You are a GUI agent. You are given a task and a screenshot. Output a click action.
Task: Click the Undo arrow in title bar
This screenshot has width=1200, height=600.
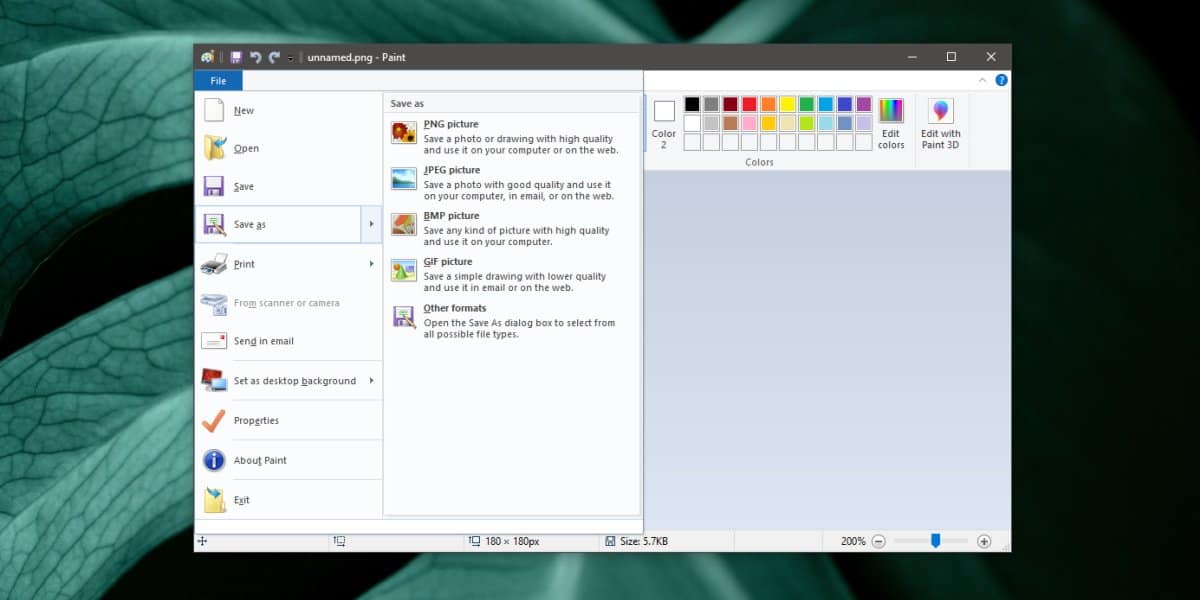coord(255,58)
